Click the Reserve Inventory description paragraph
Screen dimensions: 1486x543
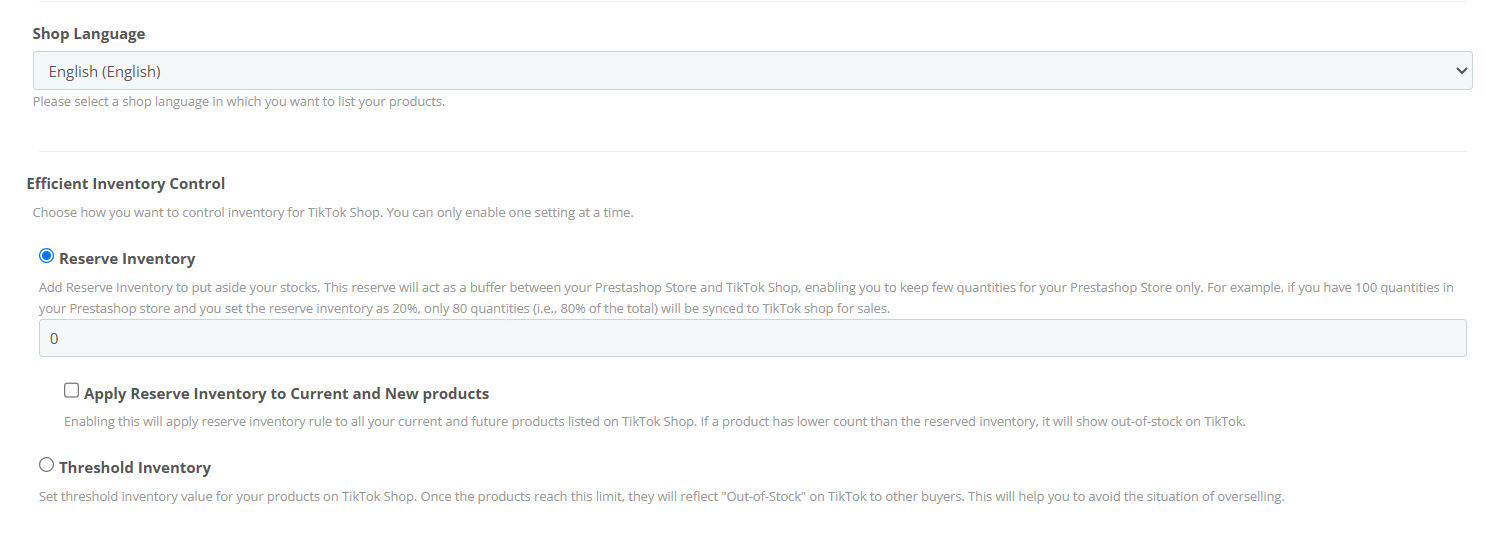(746, 298)
